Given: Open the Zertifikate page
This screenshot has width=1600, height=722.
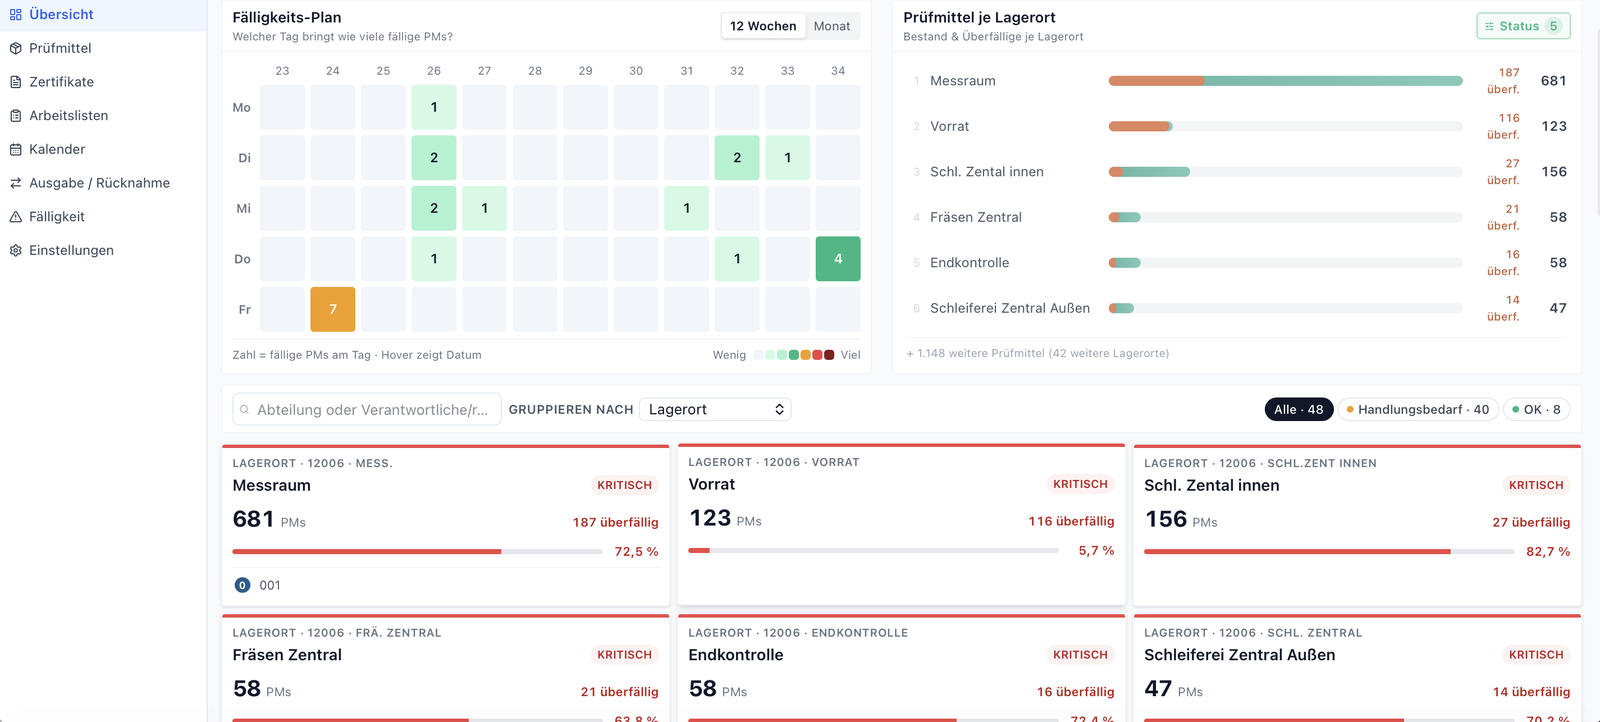Looking at the screenshot, I should (x=103, y=82).
